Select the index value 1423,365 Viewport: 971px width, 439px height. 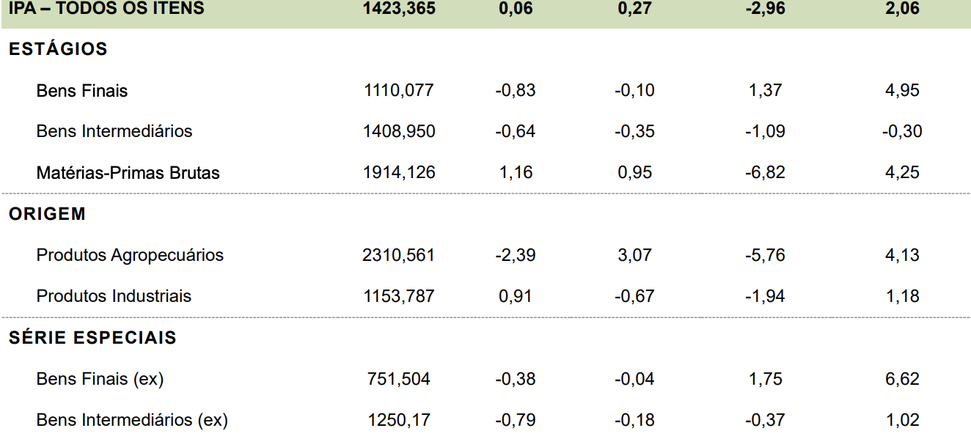coord(399,8)
